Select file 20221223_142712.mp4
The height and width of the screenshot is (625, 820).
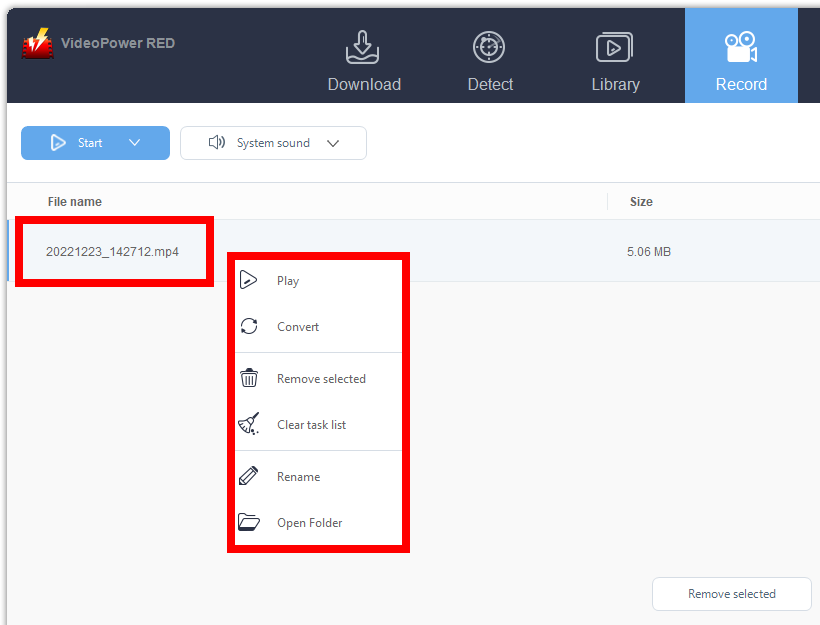(112, 252)
